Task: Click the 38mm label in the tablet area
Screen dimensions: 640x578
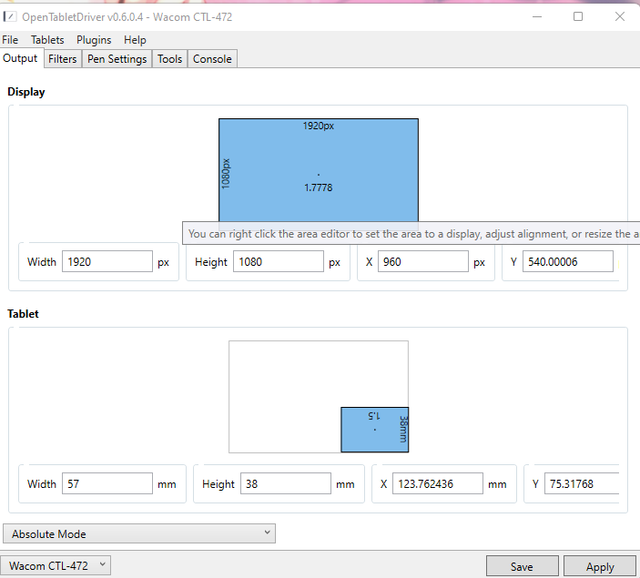Action: pos(403,429)
